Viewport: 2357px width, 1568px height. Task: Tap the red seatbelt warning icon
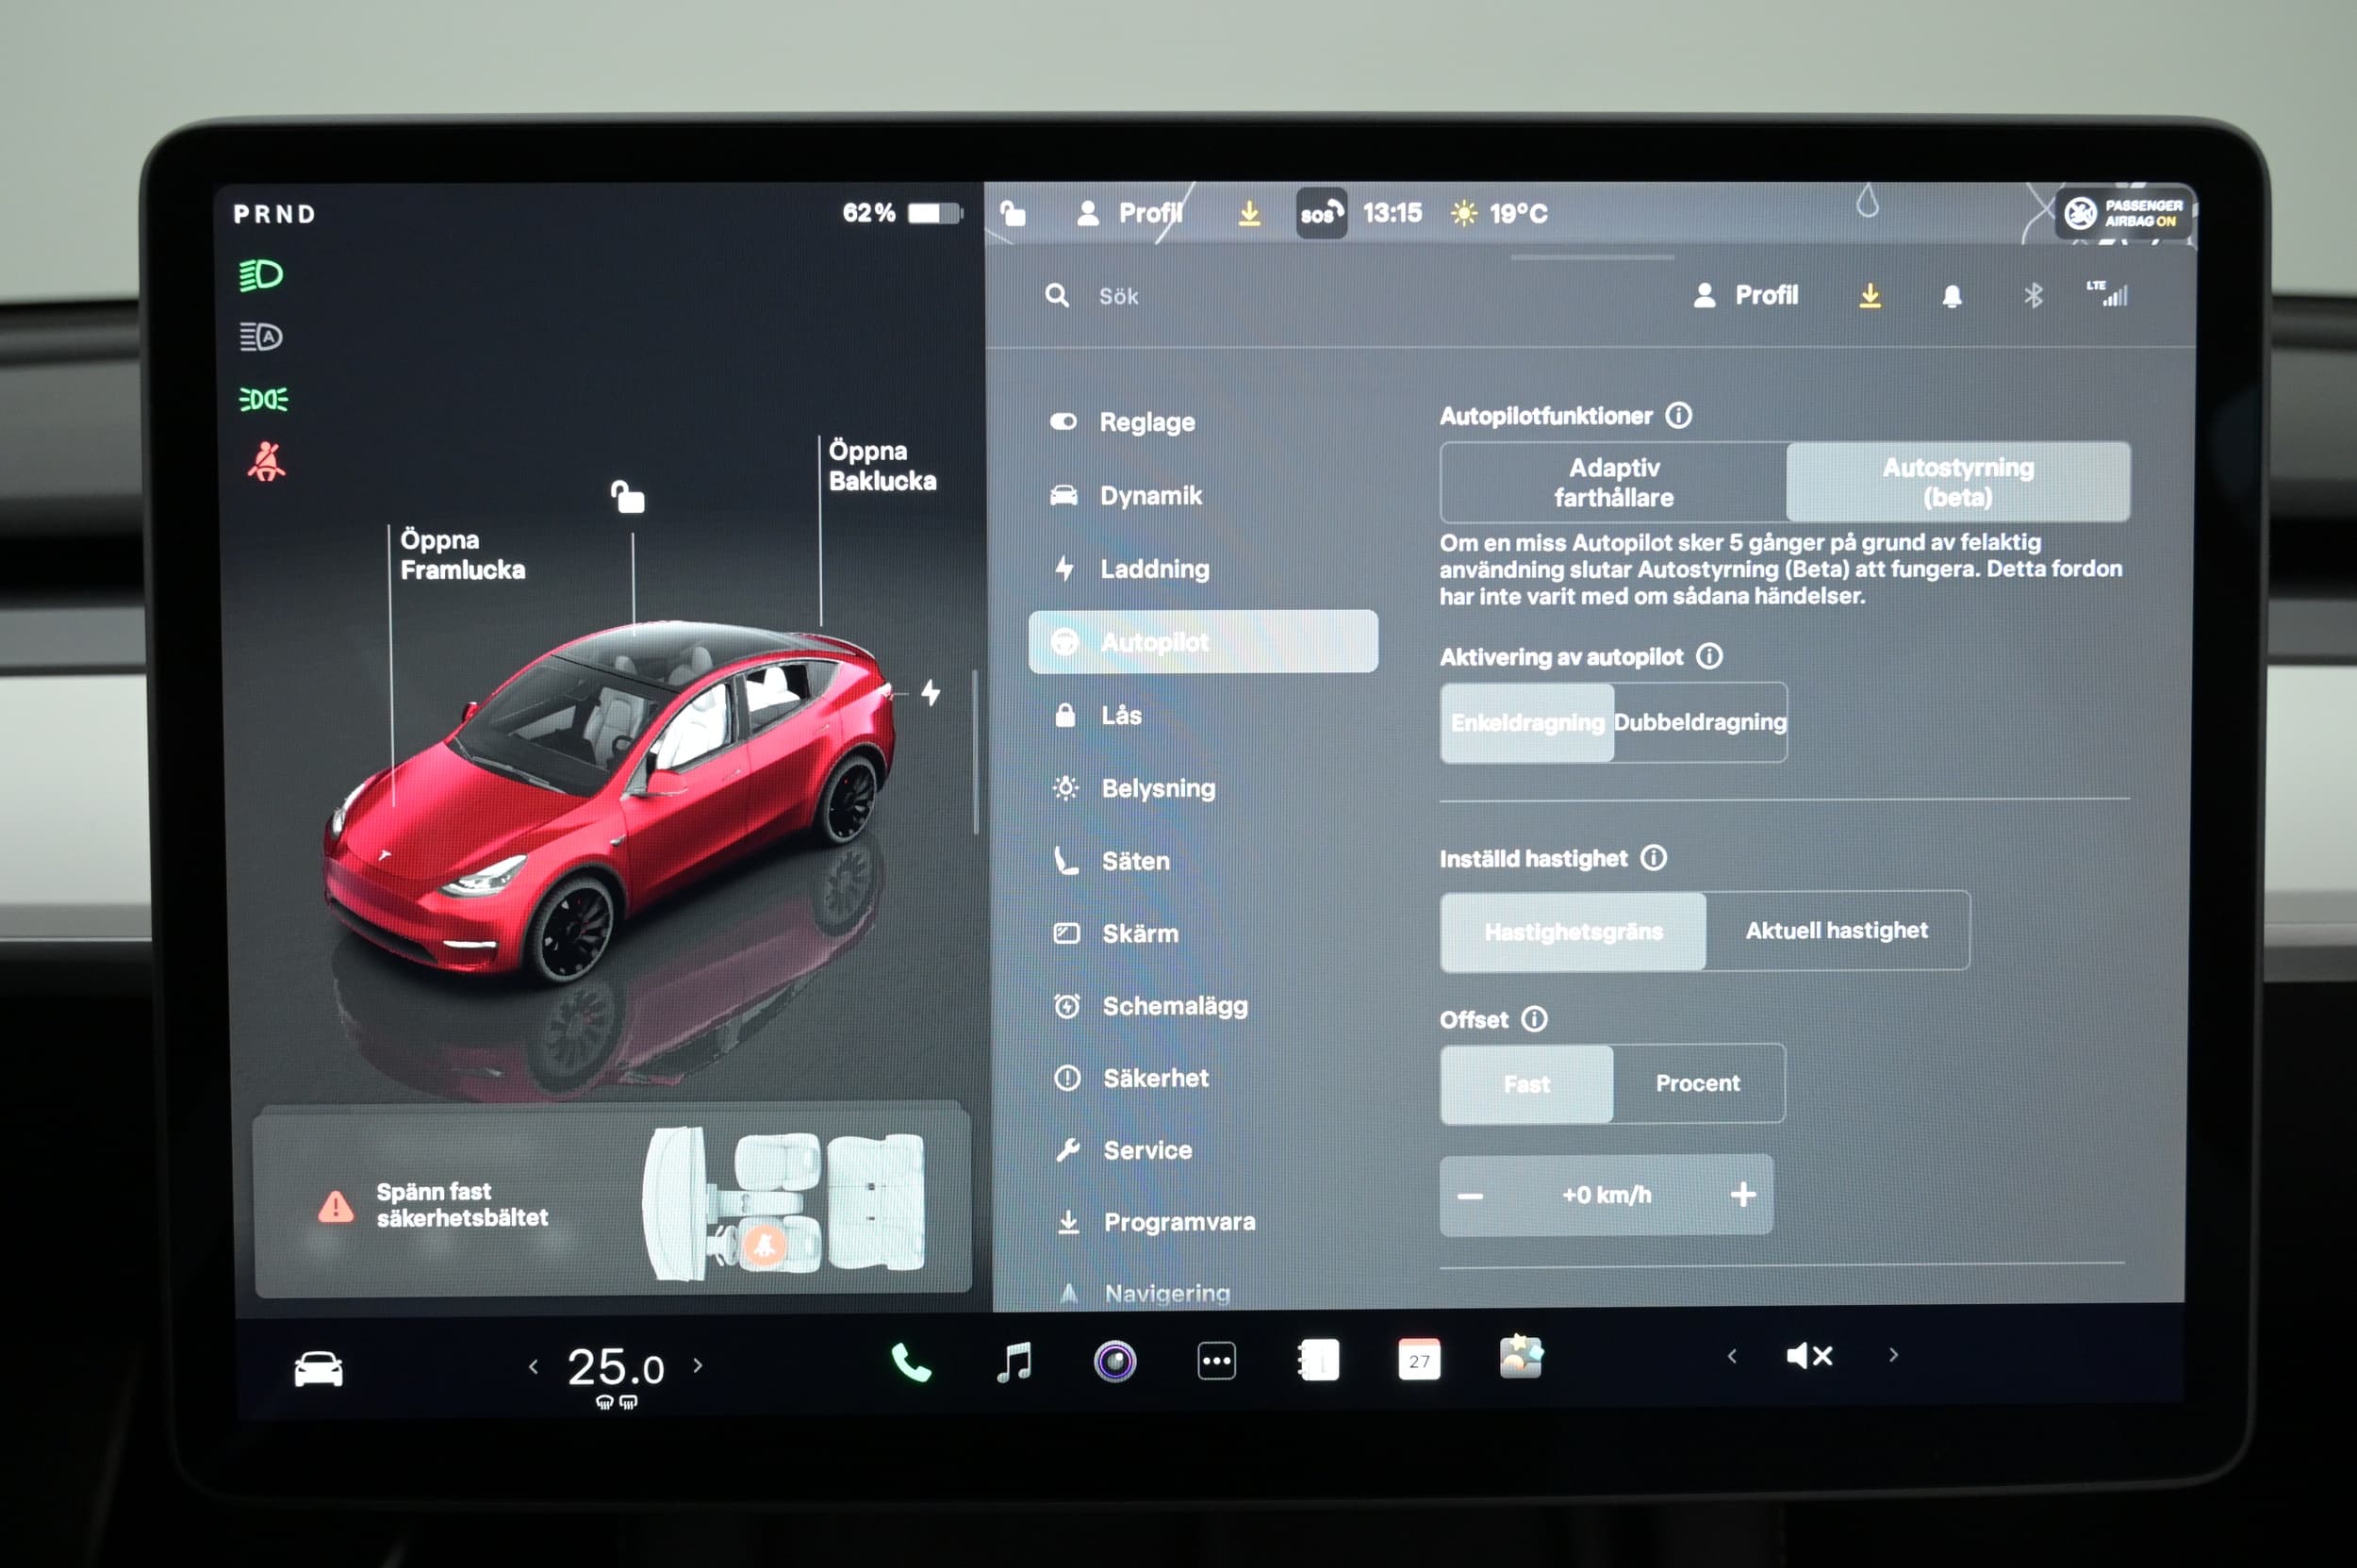click(266, 462)
